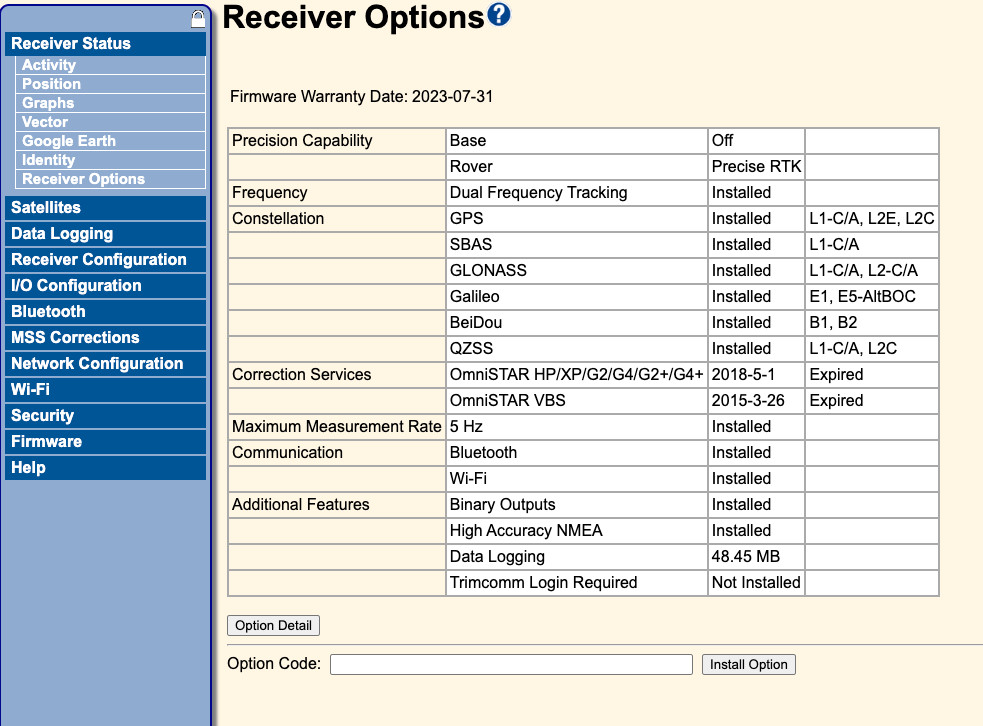The height and width of the screenshot is (726, 983).
Task: Click the Base precision capability cell
Action: [577, 141]
